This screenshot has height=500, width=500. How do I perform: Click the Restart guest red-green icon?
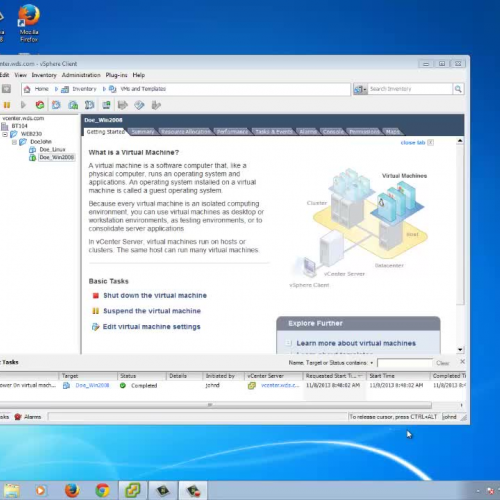(40, 105)
